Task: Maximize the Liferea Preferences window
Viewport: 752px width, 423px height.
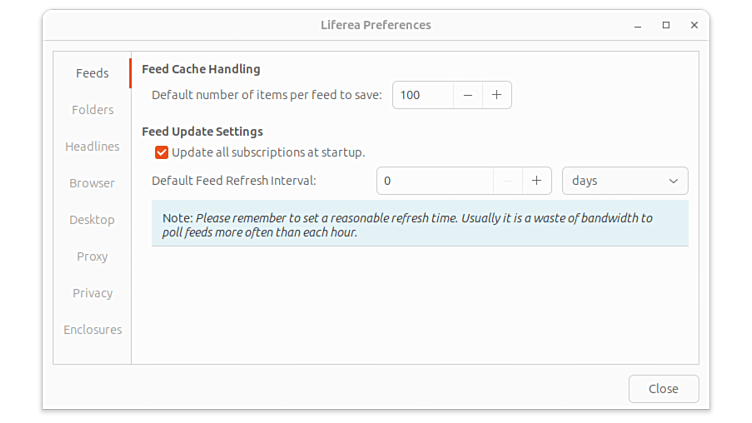Action: 666,25
